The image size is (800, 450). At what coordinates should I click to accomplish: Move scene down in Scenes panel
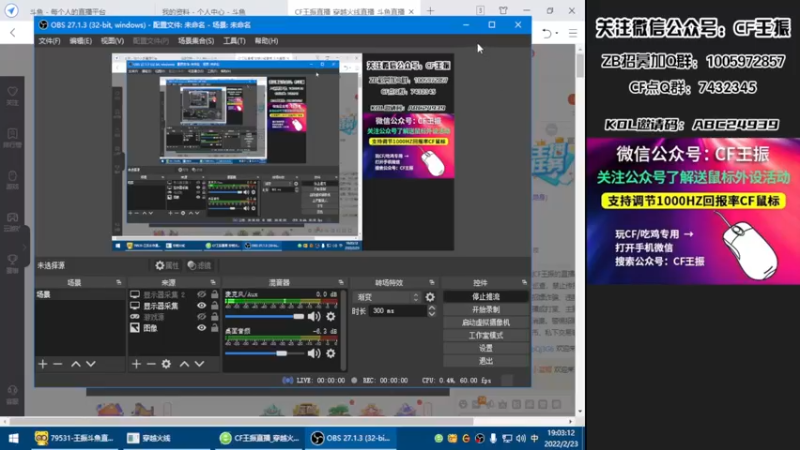pos(91,364)
